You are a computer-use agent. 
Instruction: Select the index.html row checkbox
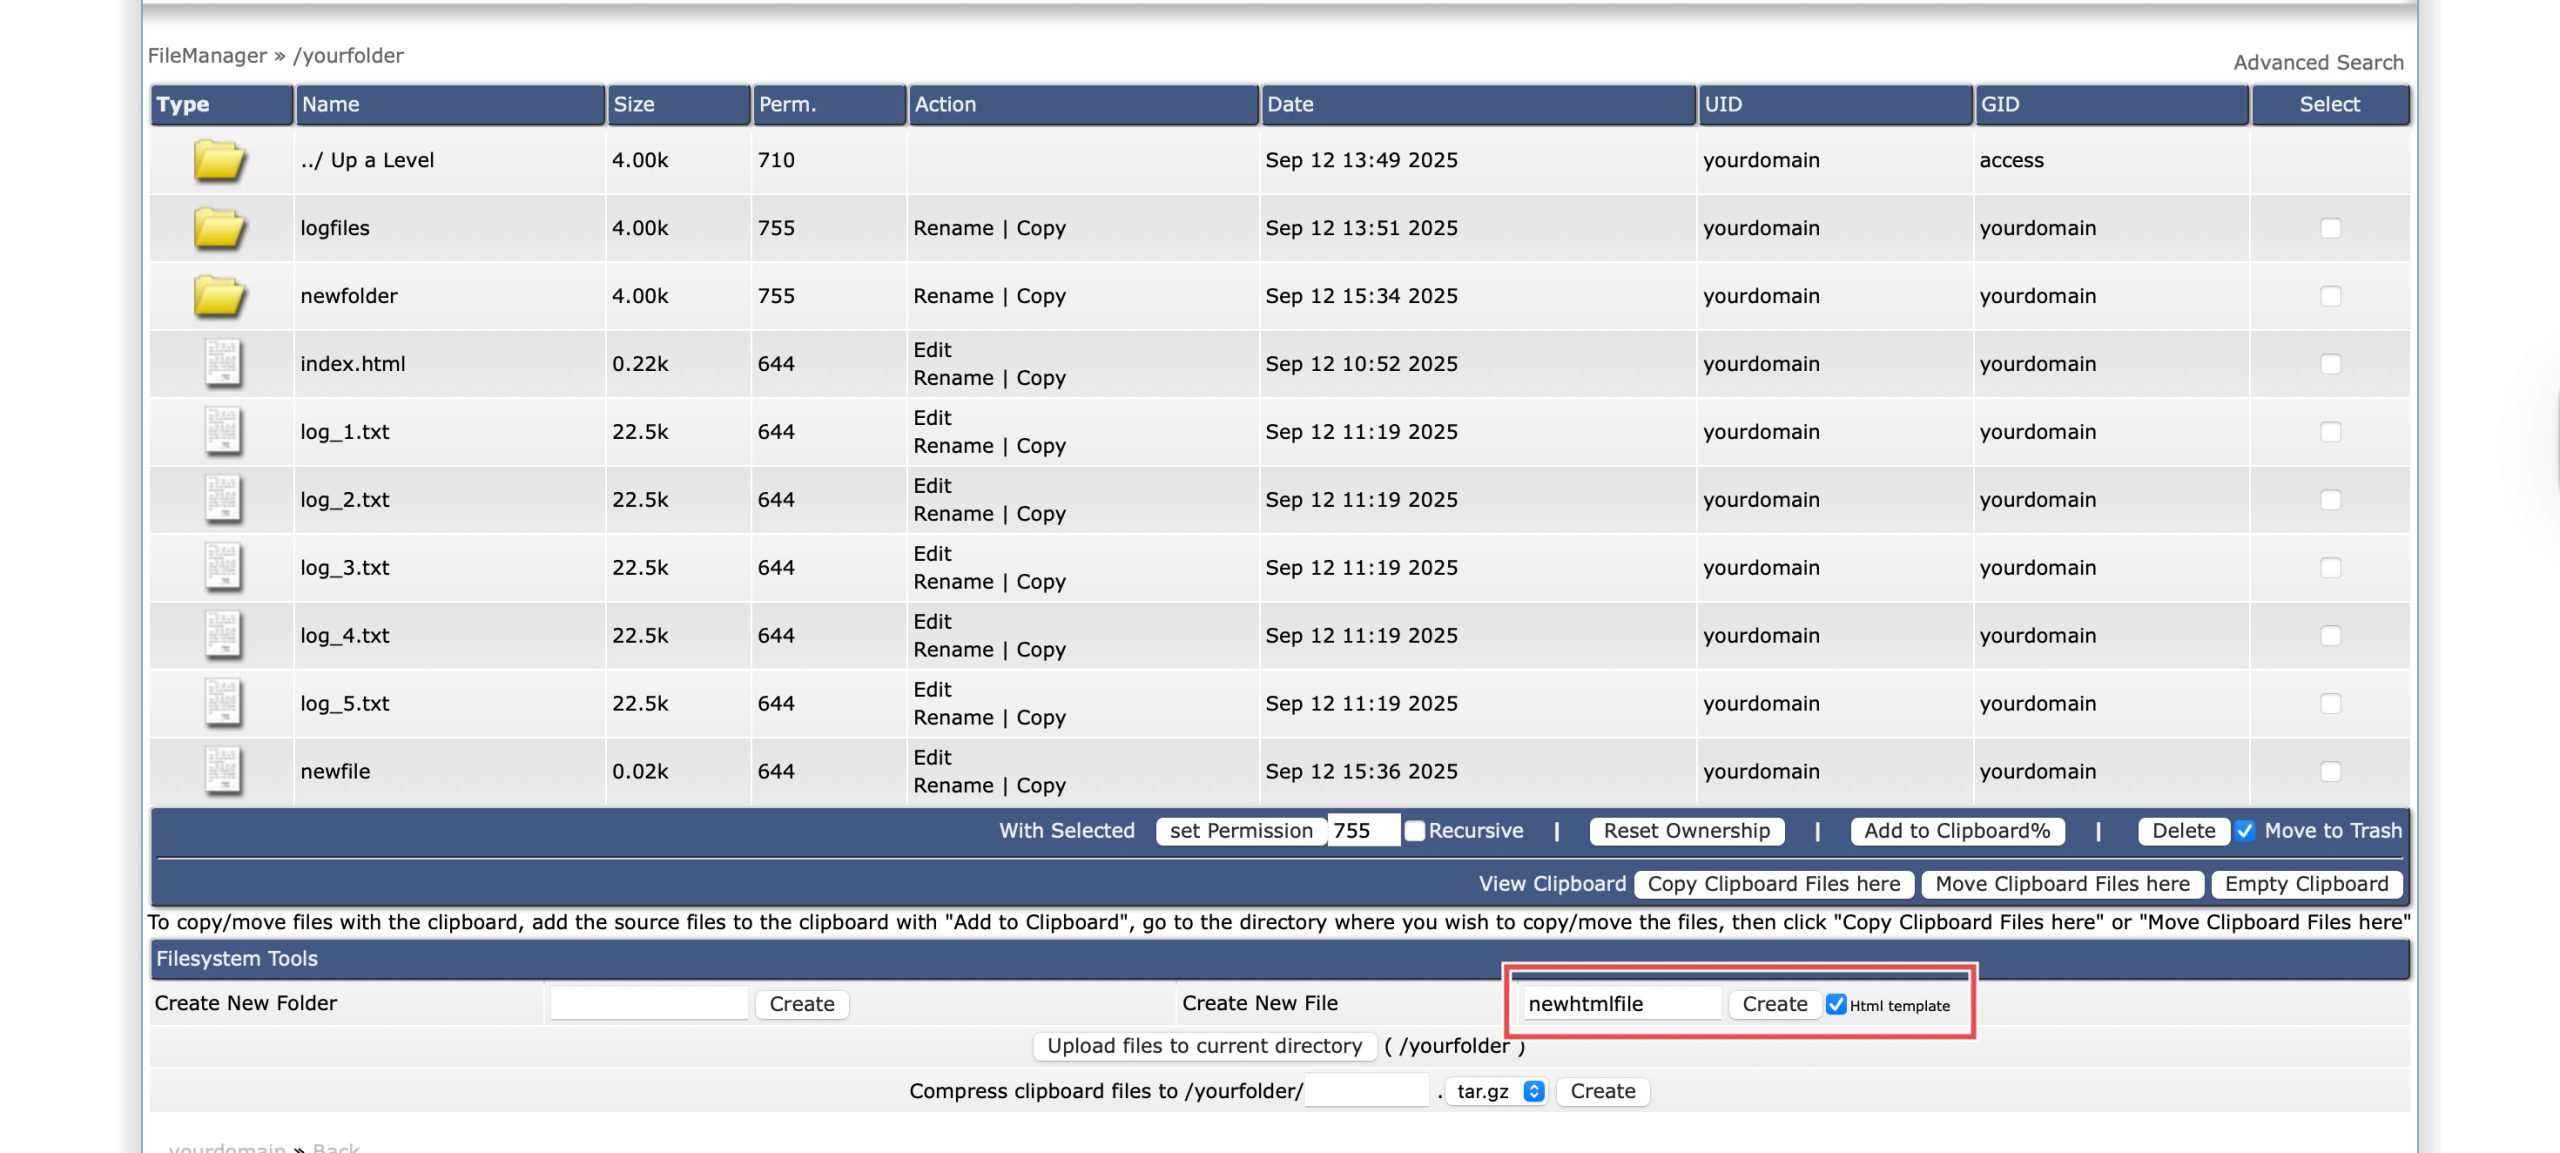tap(2330, 364)
